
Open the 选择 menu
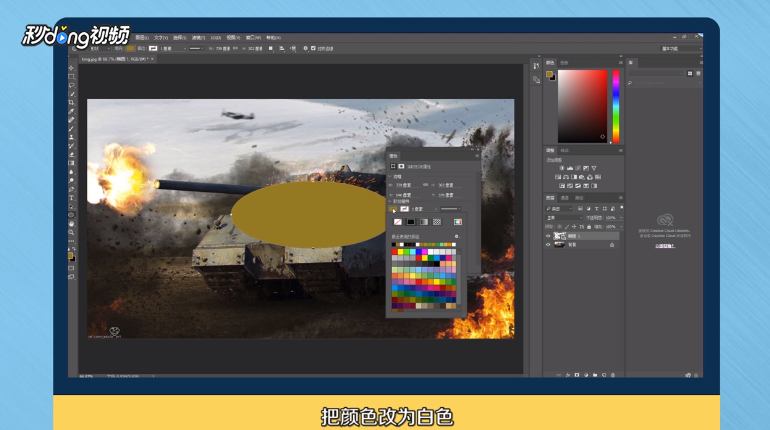click(179, 38)
